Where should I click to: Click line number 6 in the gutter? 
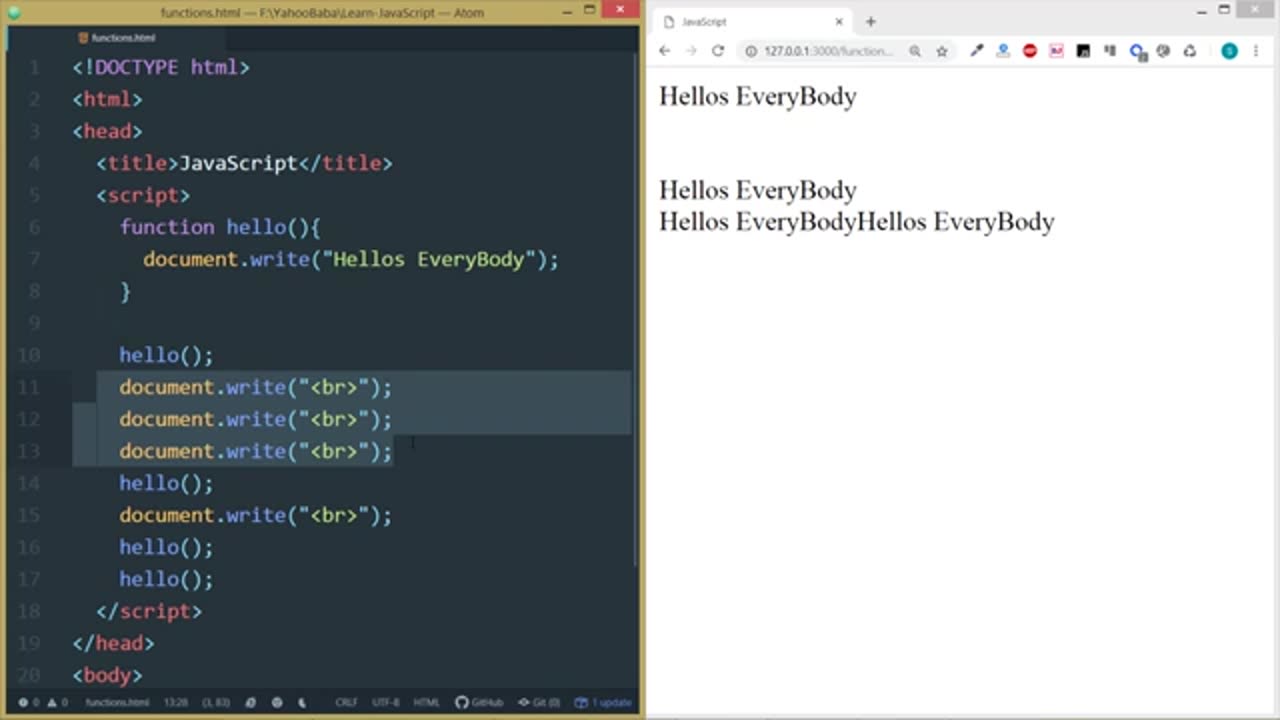[35, 227]
